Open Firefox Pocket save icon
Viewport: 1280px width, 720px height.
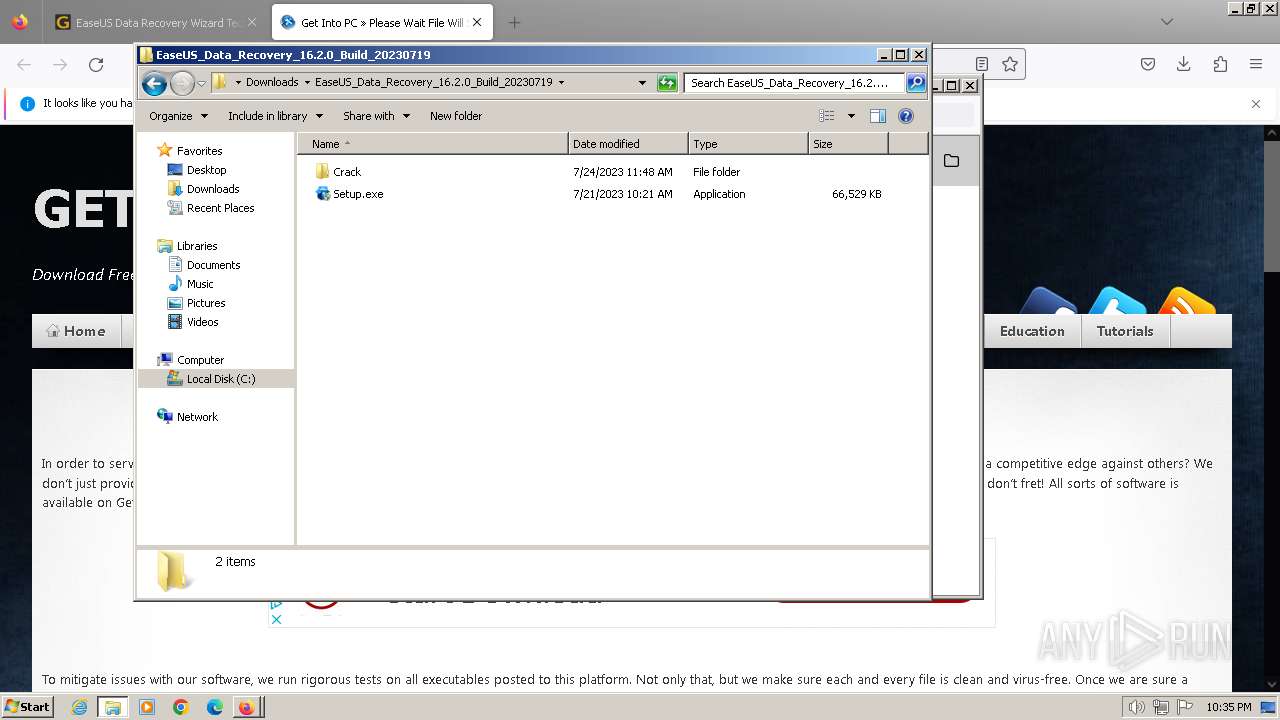1148,65
